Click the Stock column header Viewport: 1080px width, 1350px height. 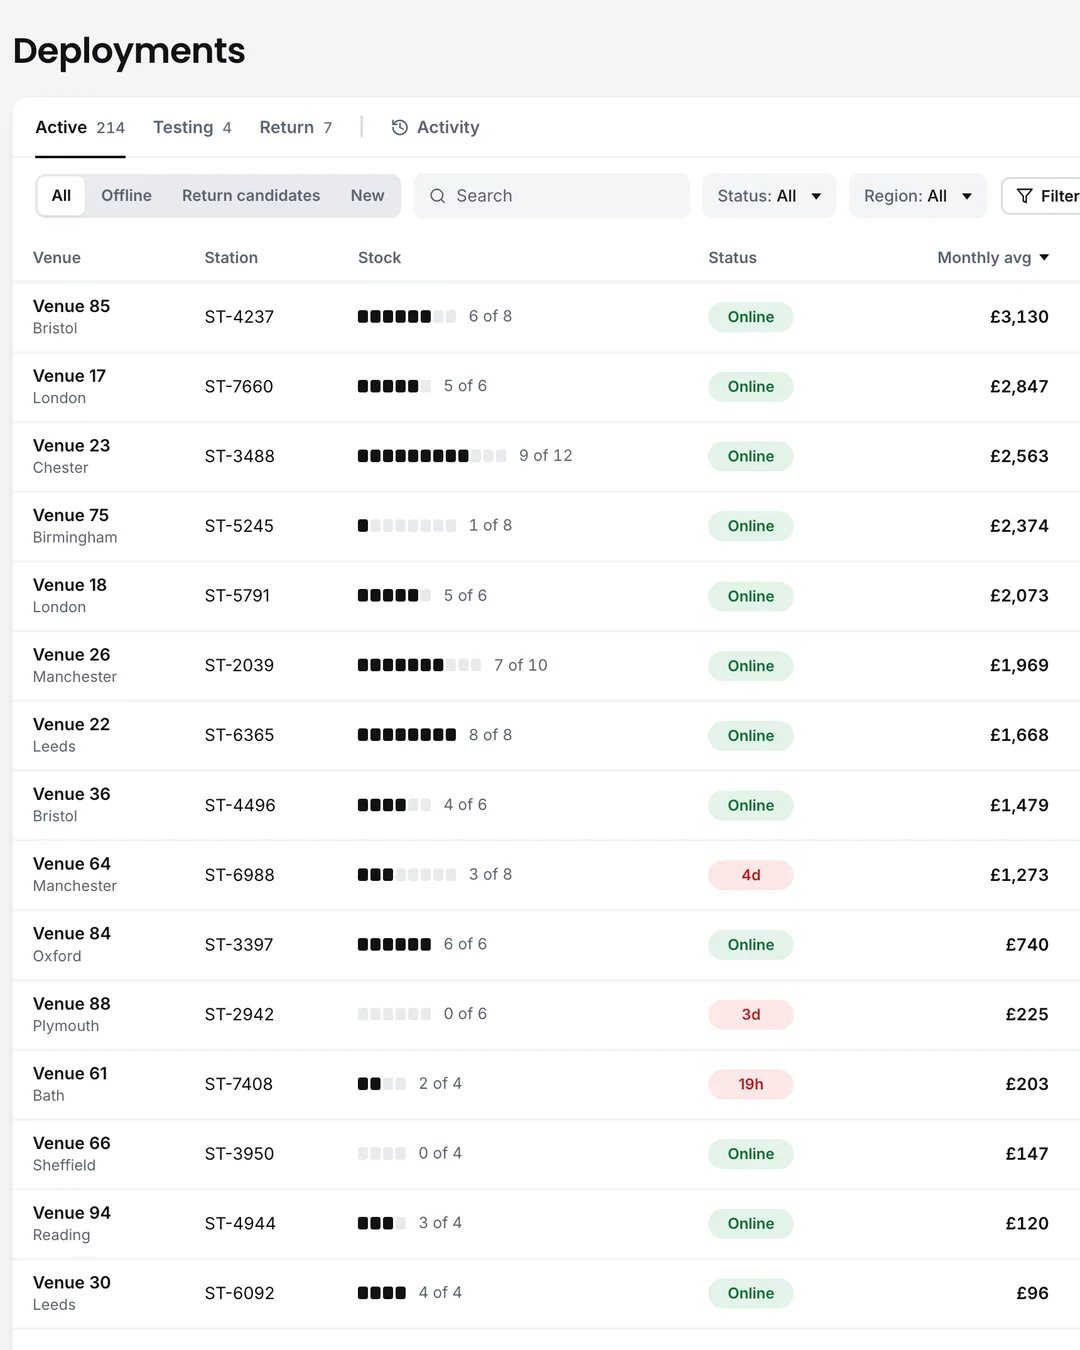click(x=380, y=258)
